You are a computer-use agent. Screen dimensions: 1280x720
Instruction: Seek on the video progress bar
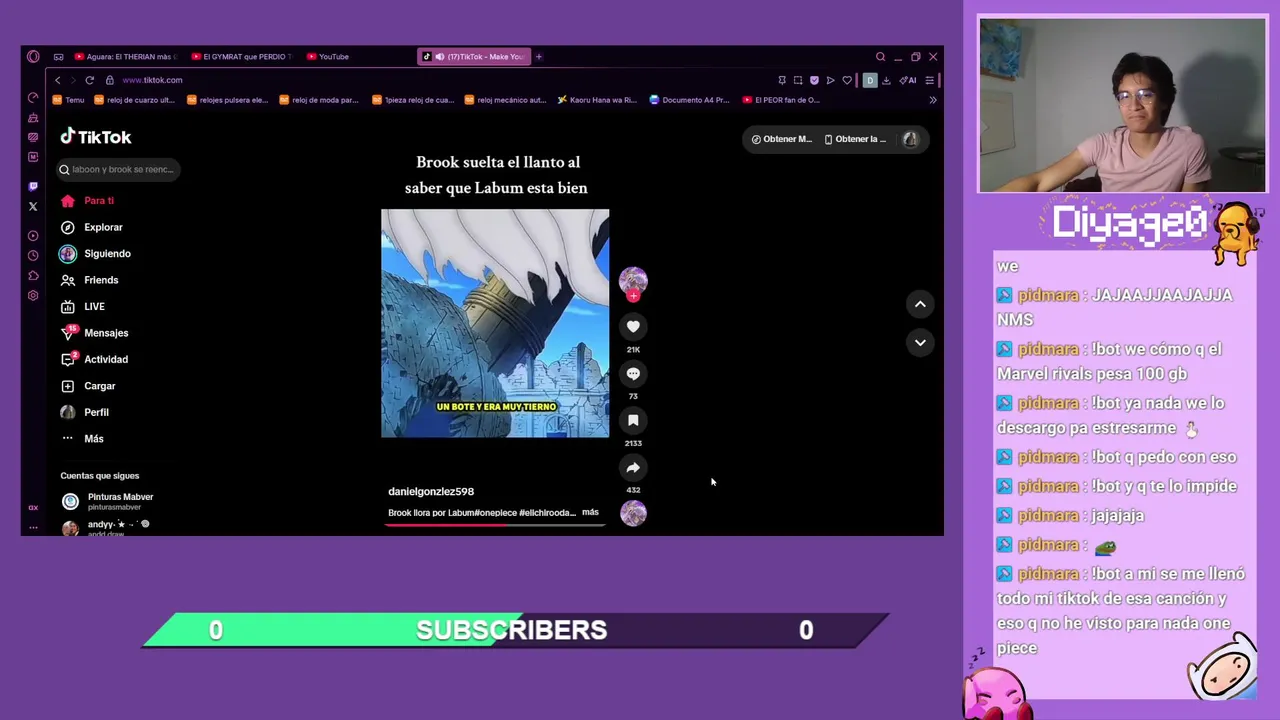click(x=495, y=524)
